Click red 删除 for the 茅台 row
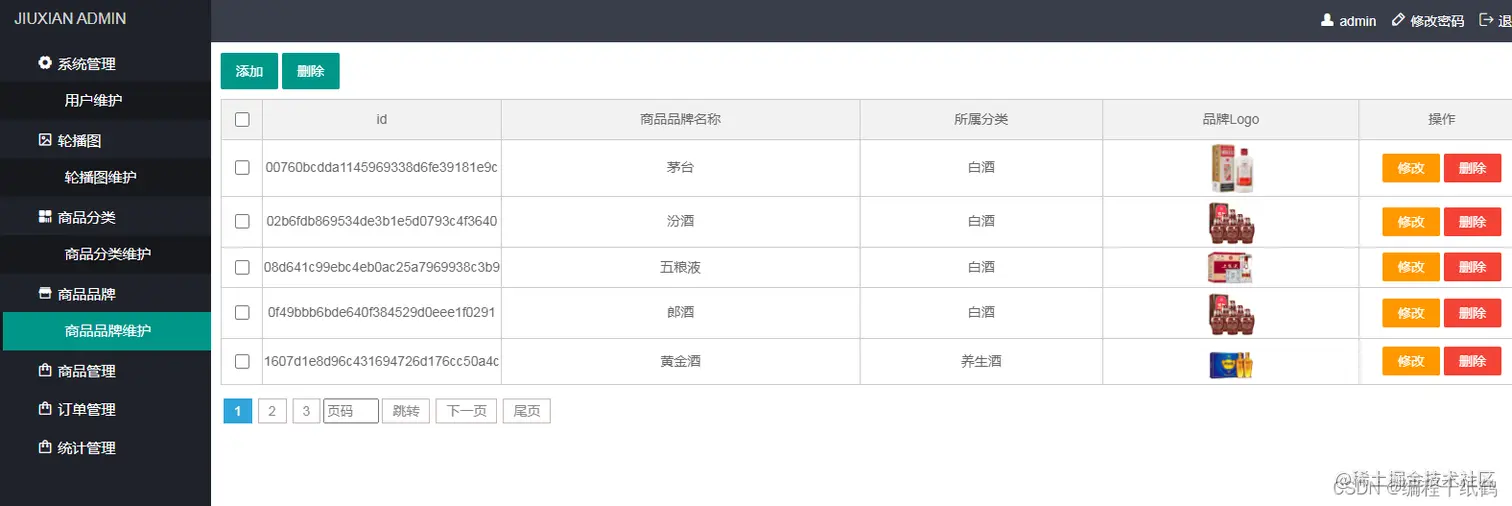The image size is (1512, 506). tap(1473, 168)
